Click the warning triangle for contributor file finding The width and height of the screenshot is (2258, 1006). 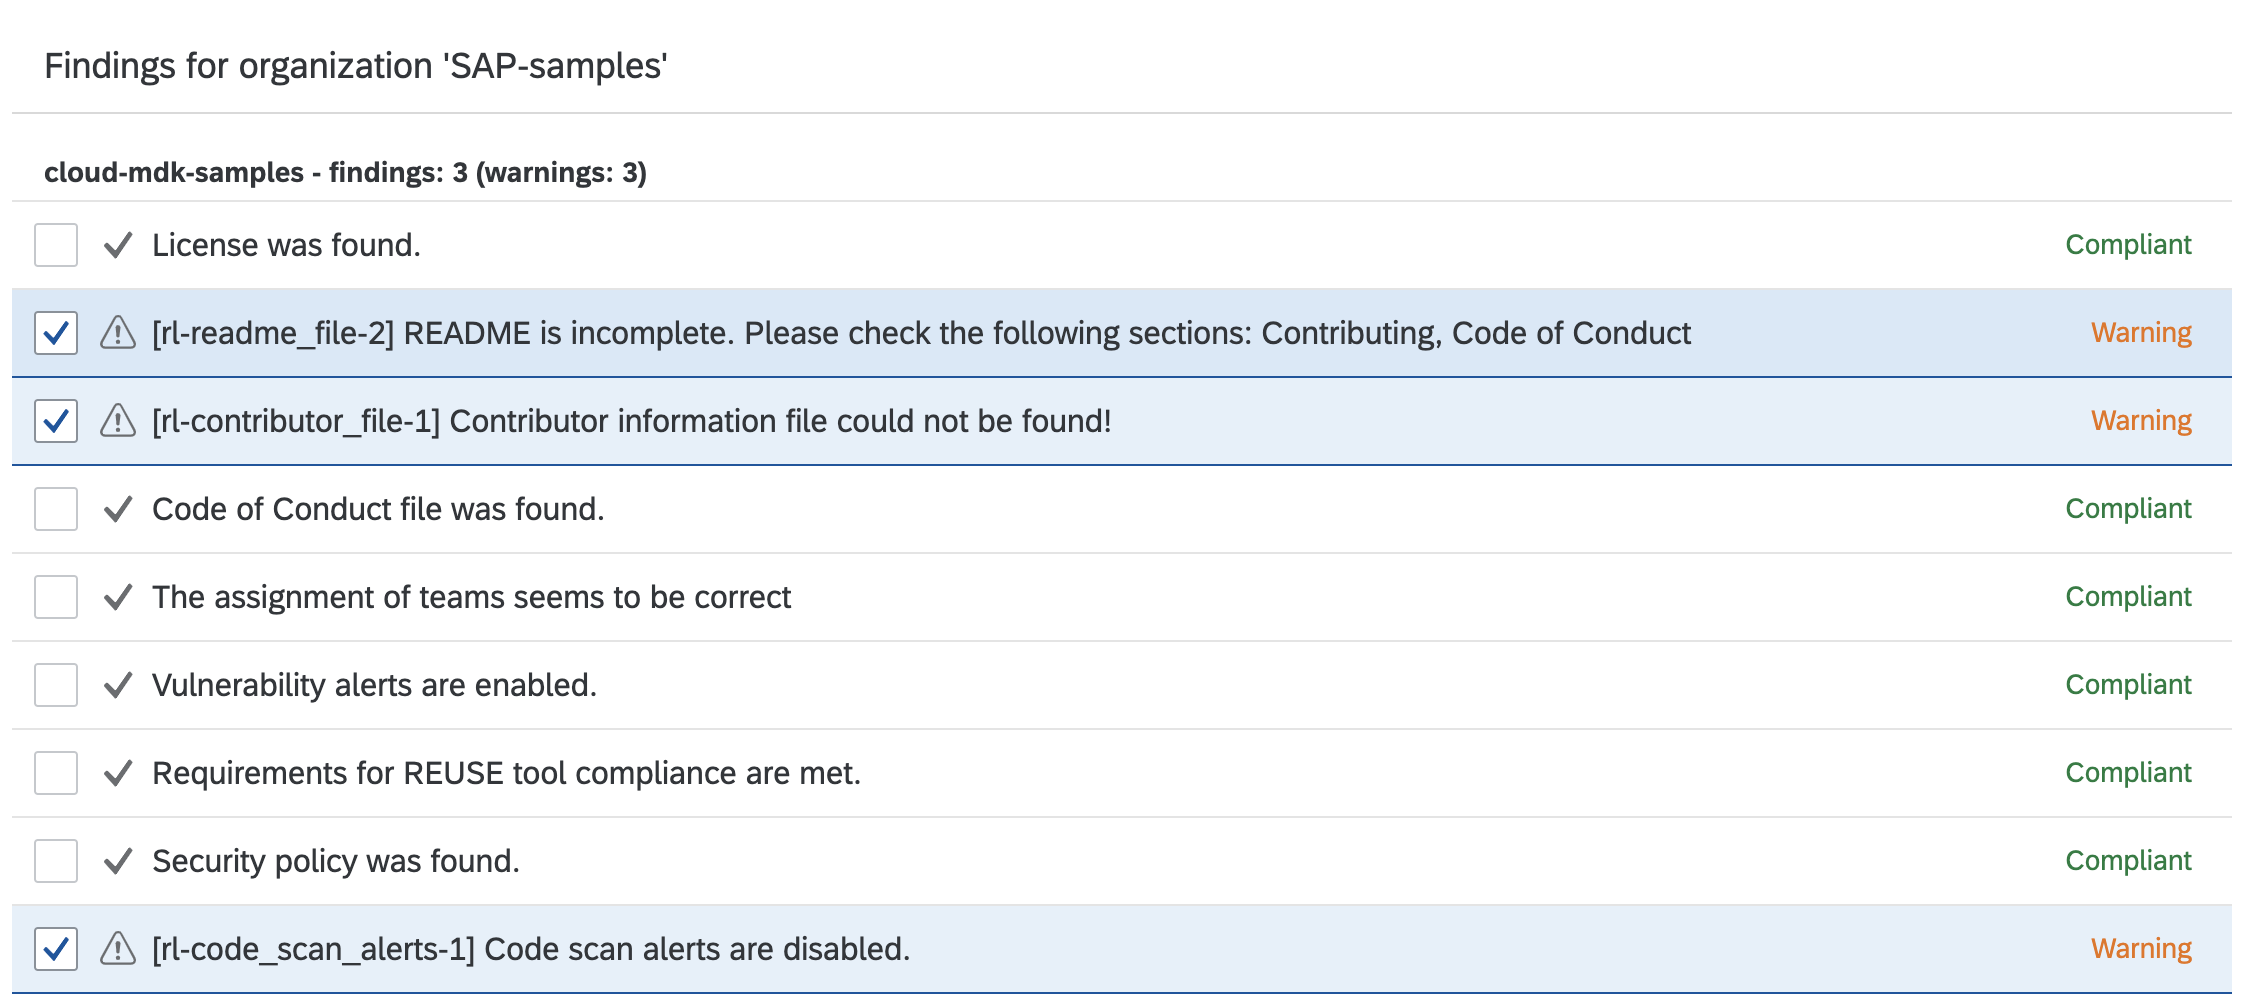117,421
